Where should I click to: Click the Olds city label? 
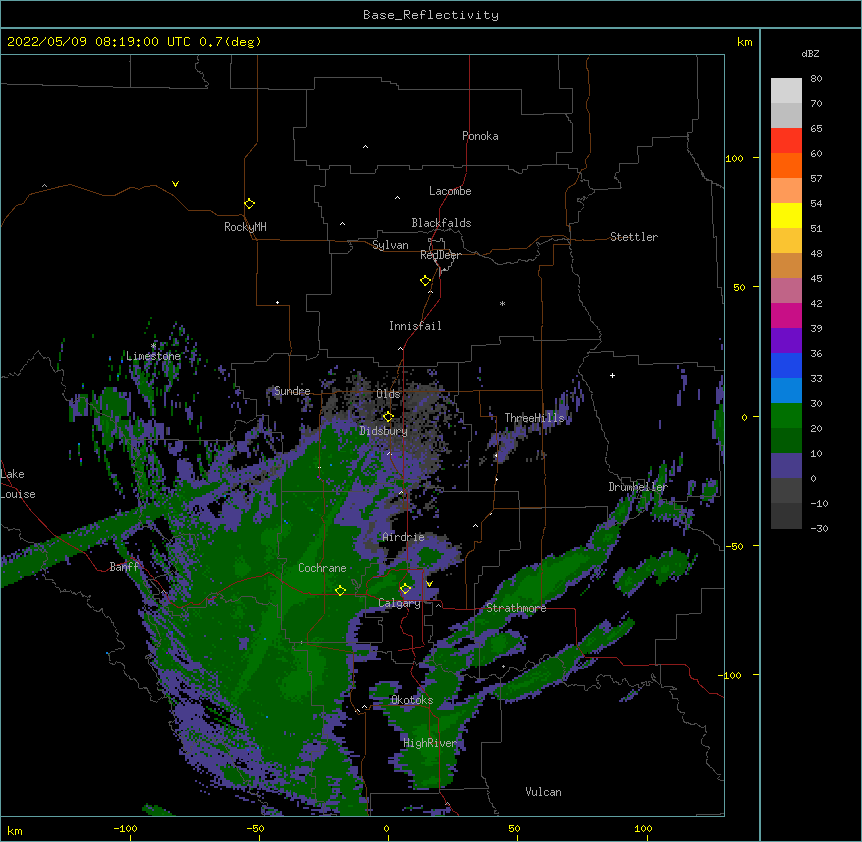[388, 394]
